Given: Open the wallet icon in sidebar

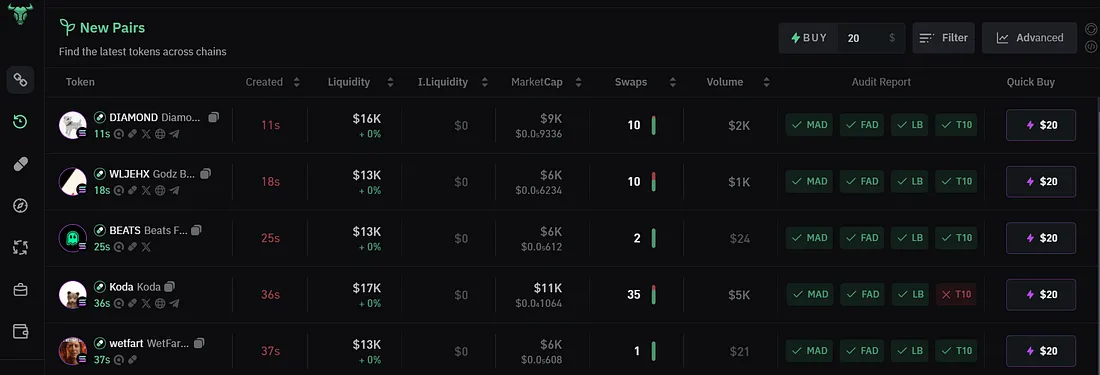Looking at the screenshot, I should 20,331.
